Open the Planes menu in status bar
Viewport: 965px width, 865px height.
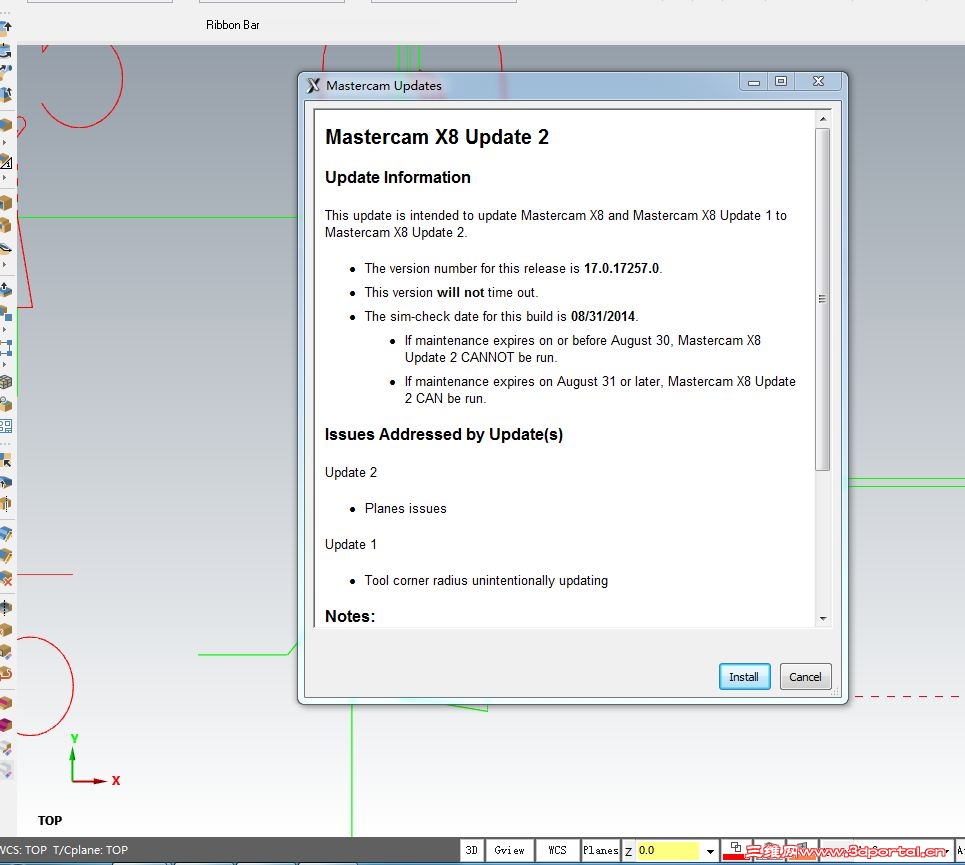600,850
